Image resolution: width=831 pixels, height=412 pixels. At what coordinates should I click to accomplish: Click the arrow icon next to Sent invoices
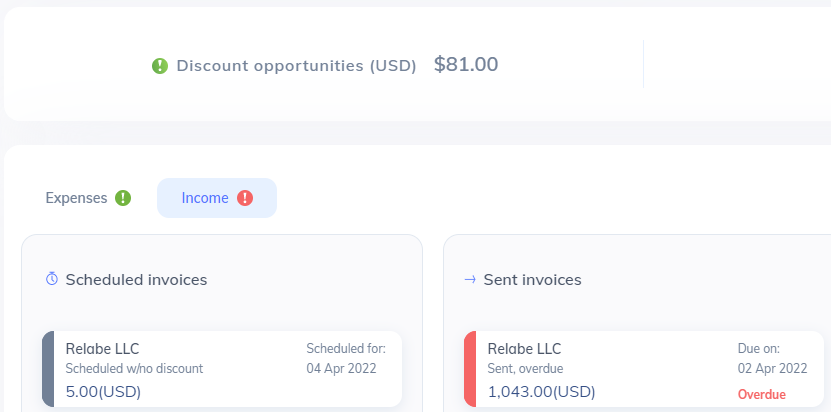470,279
